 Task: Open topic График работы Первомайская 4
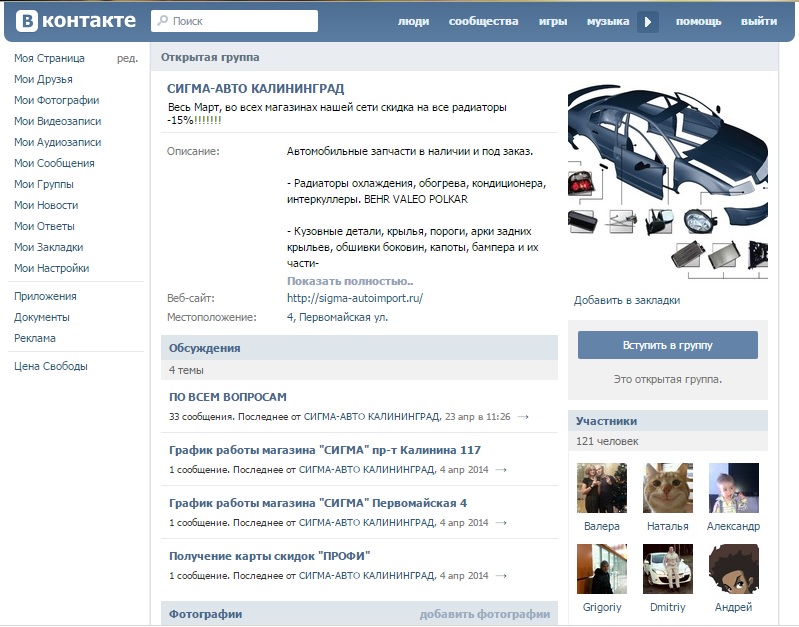(318, 503)
